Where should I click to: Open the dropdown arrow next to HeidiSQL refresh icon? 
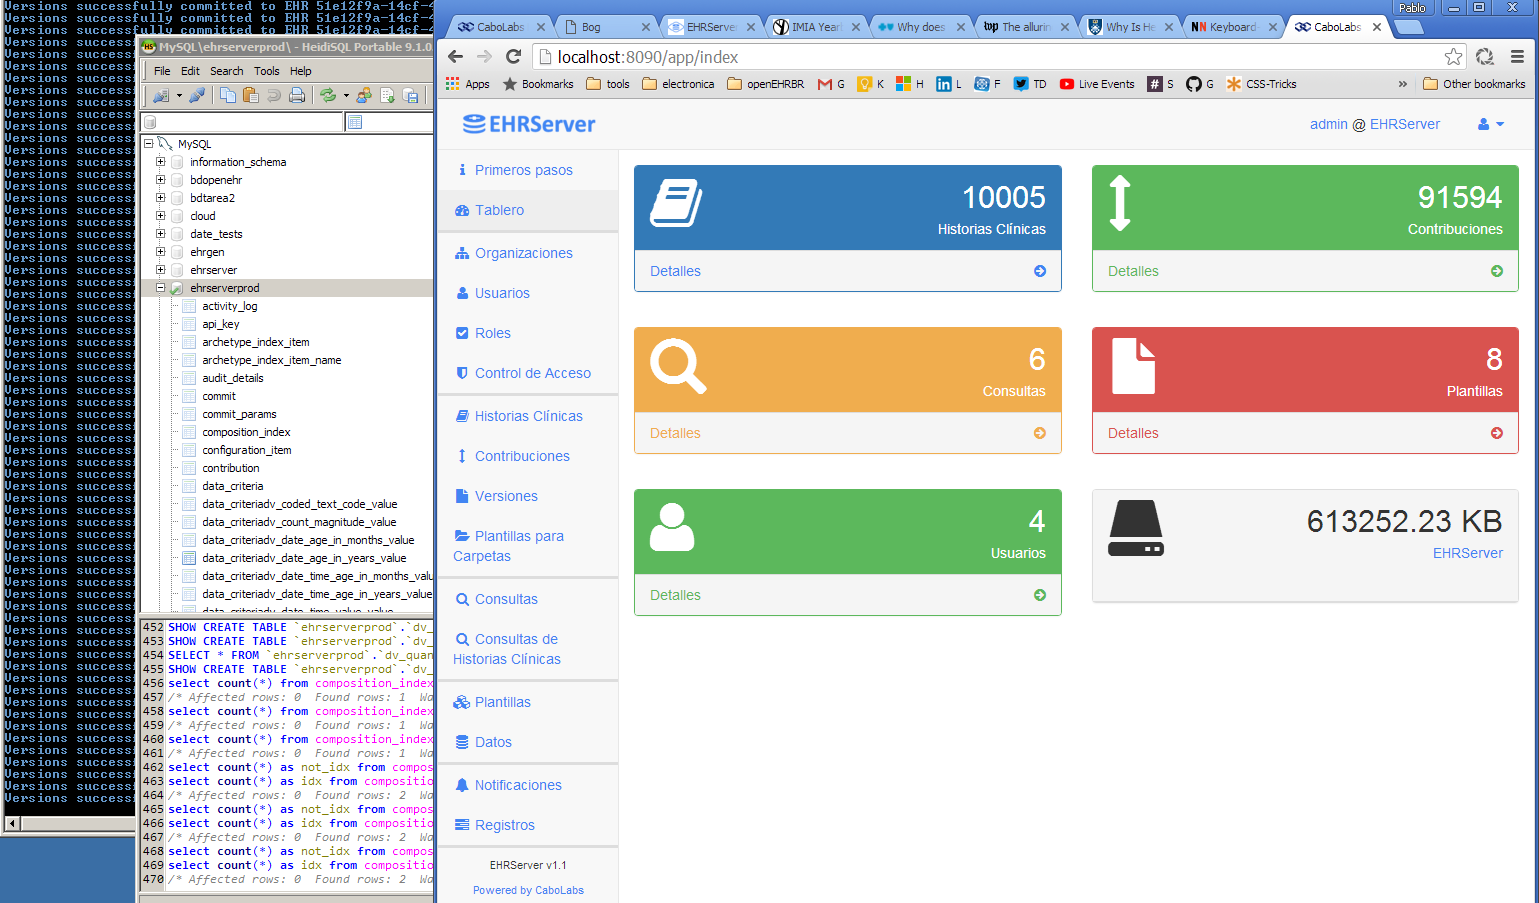(x=346, y=96)
